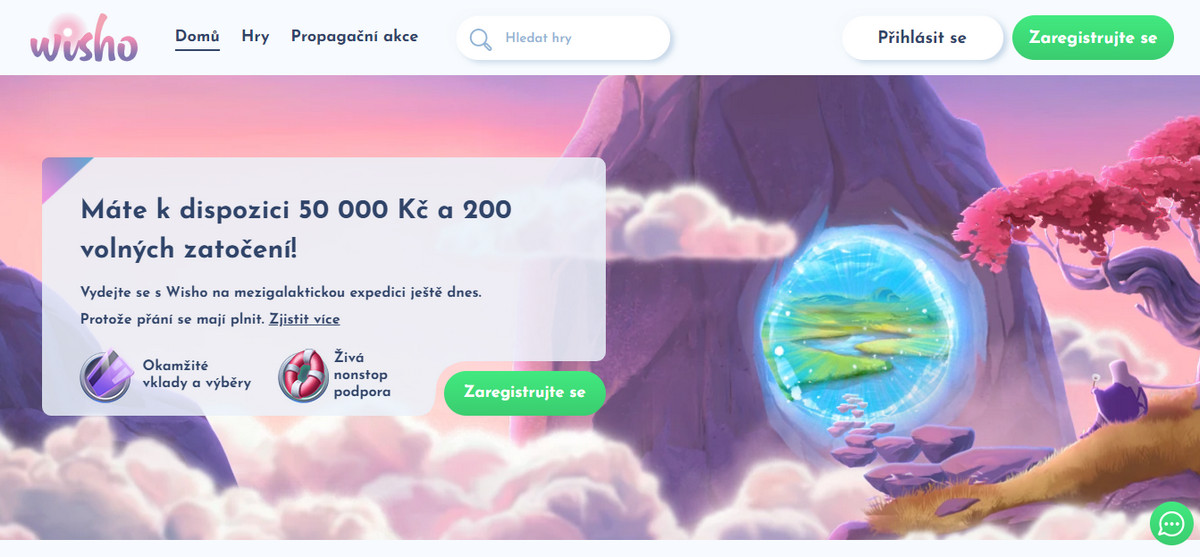Click header Zaregistrujte se button
The width and height of the screenshot is (1200, 557).
[1093, 38]
